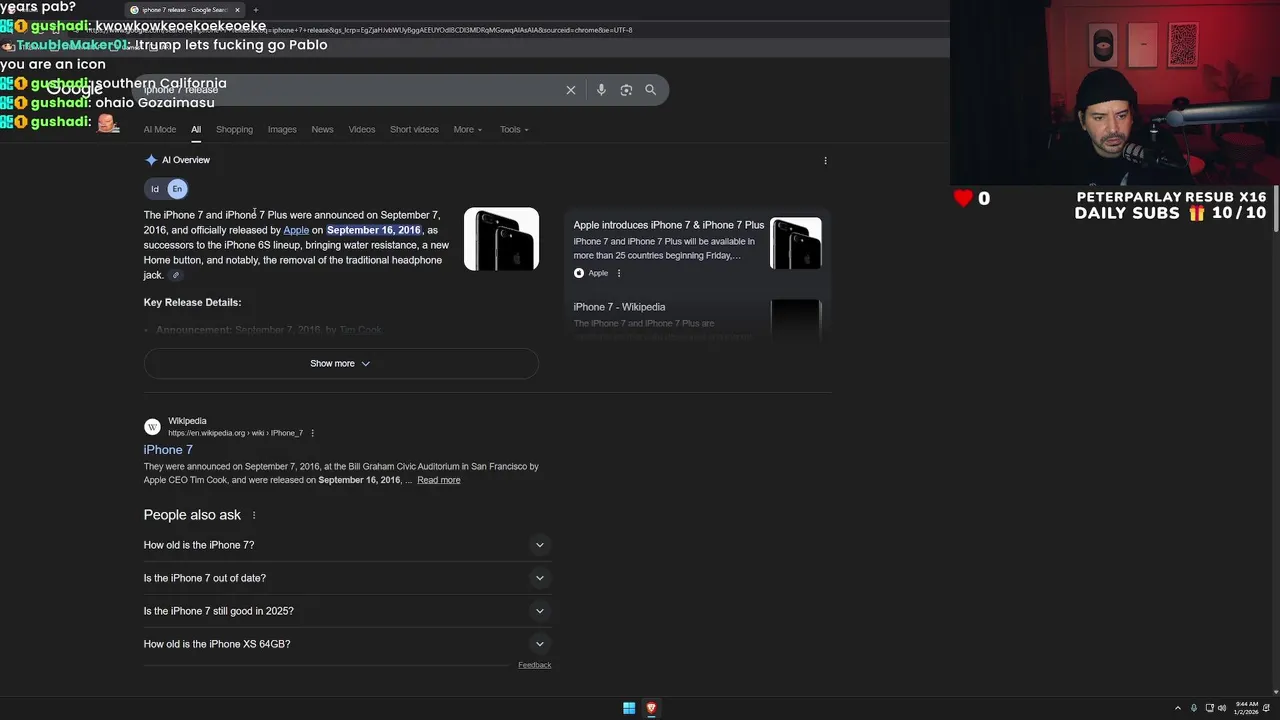1280x720 pixels.
Task: Switch to Short videos tab
Action: click(414, 129)
